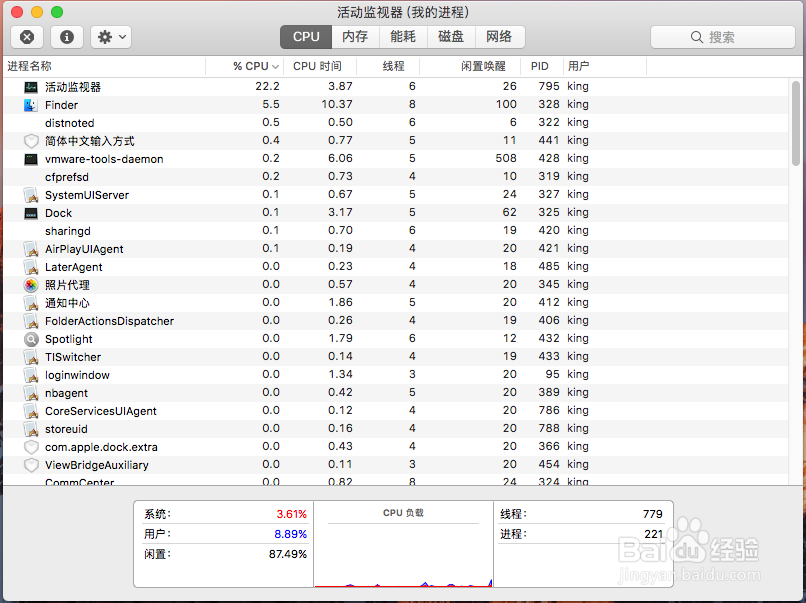Select the 活动监视器 process icon
The width and height of the screenshot is (806, 603).
pyautogui.click(x=31, y=87)
